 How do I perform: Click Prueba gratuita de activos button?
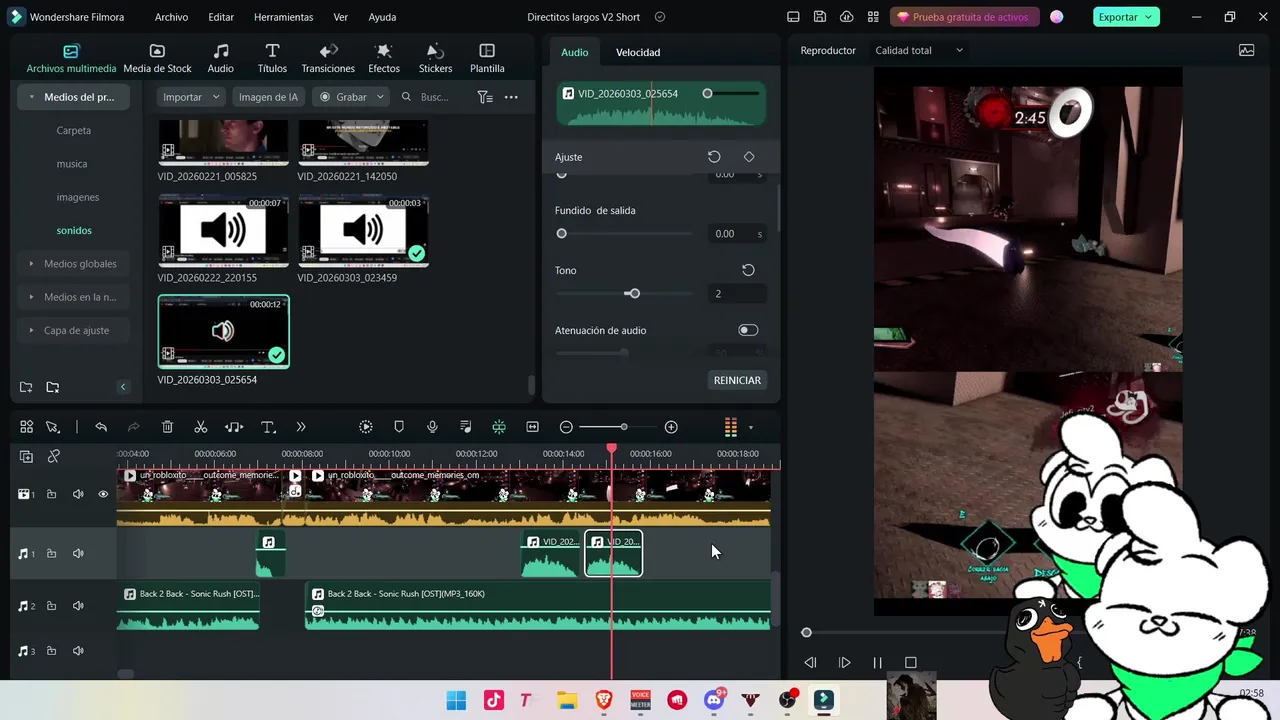pos(964,17)
